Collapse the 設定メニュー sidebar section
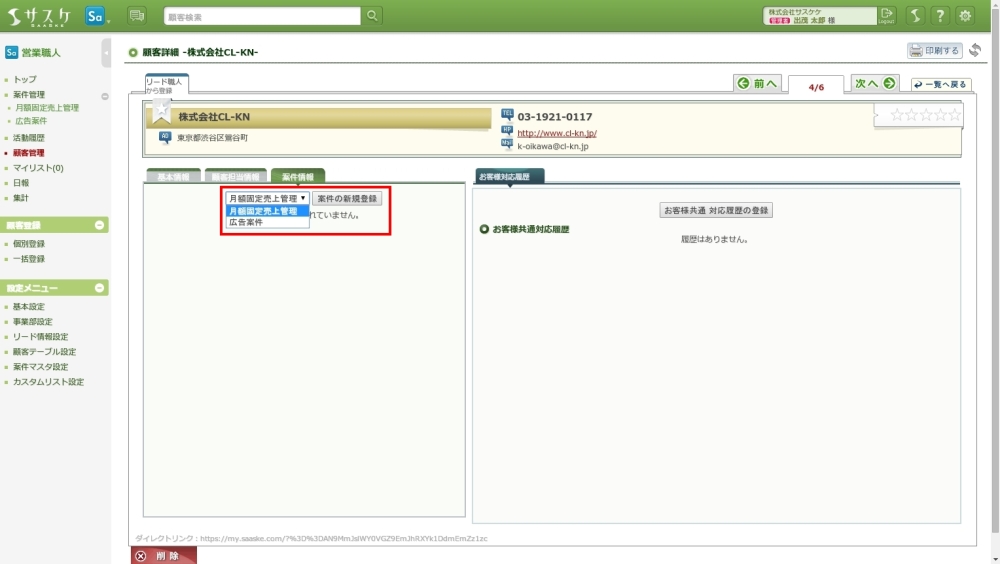1000x564 pixels. coord(99,288)
